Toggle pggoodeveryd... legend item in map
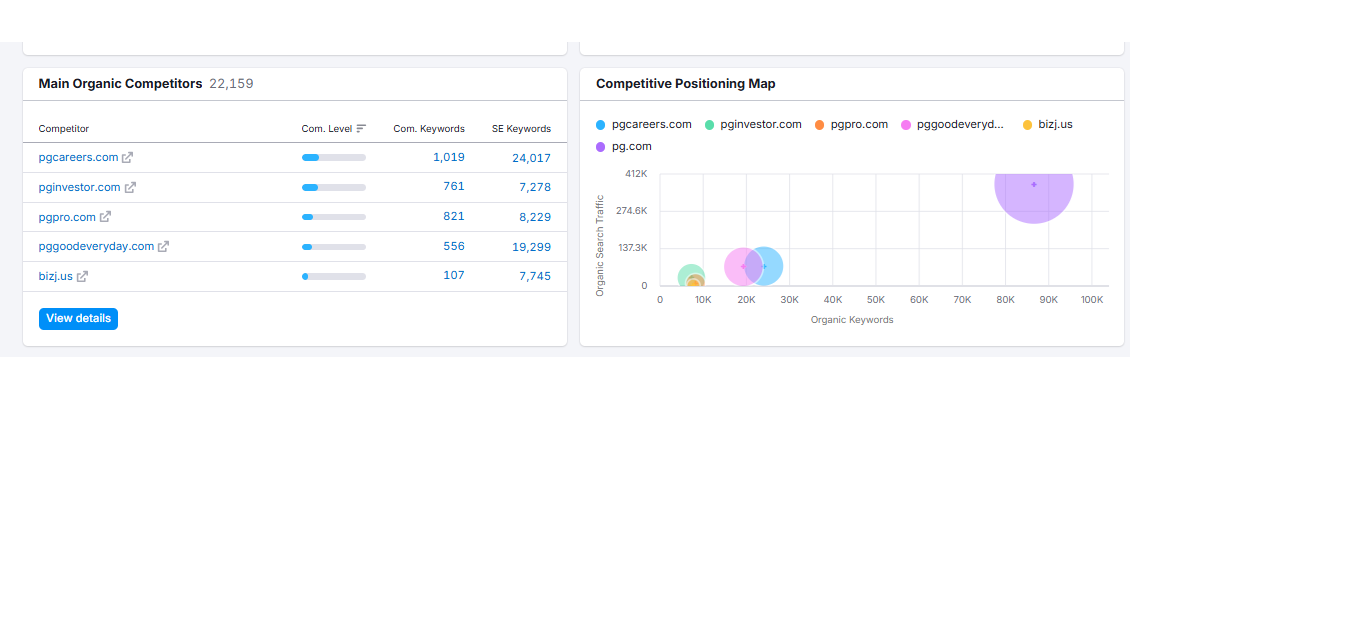The height and width of the screenshot is (636, 1346). coord(953,125)
